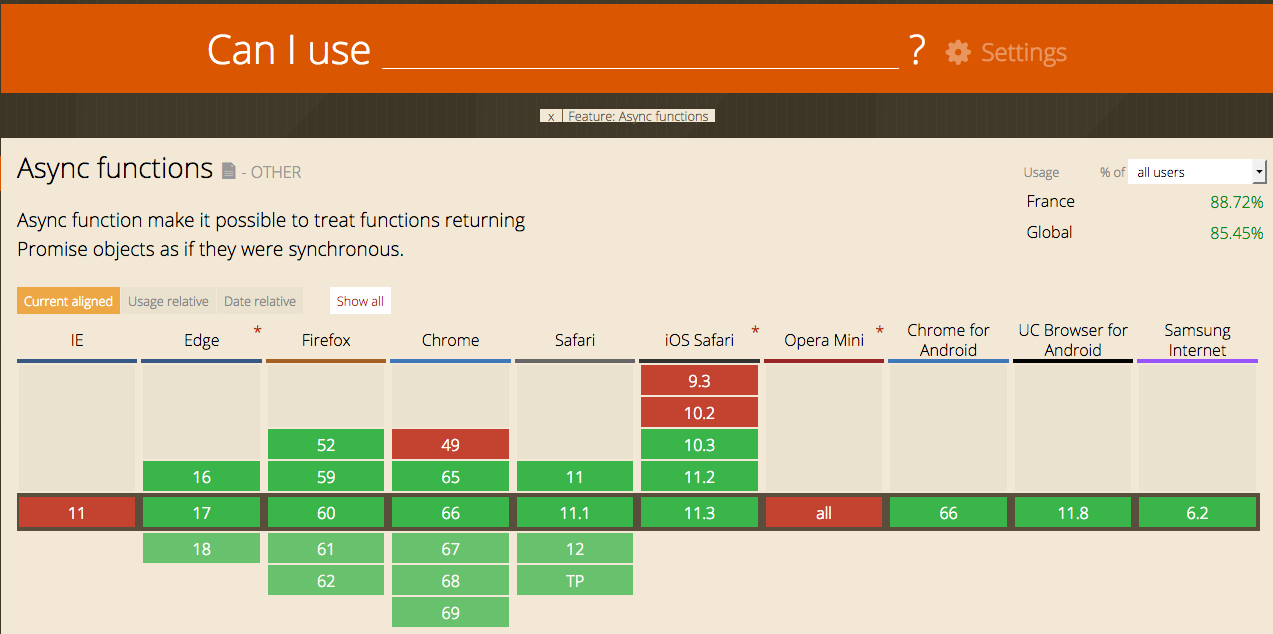Click the Safari browser column header

pyautogui.click(x=575, y=340)
